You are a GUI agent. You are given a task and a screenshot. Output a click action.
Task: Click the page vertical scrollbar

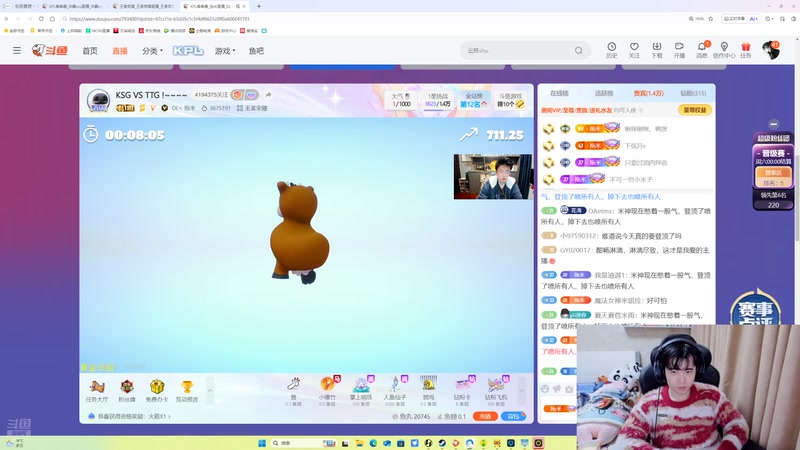[x=797, y=199]
